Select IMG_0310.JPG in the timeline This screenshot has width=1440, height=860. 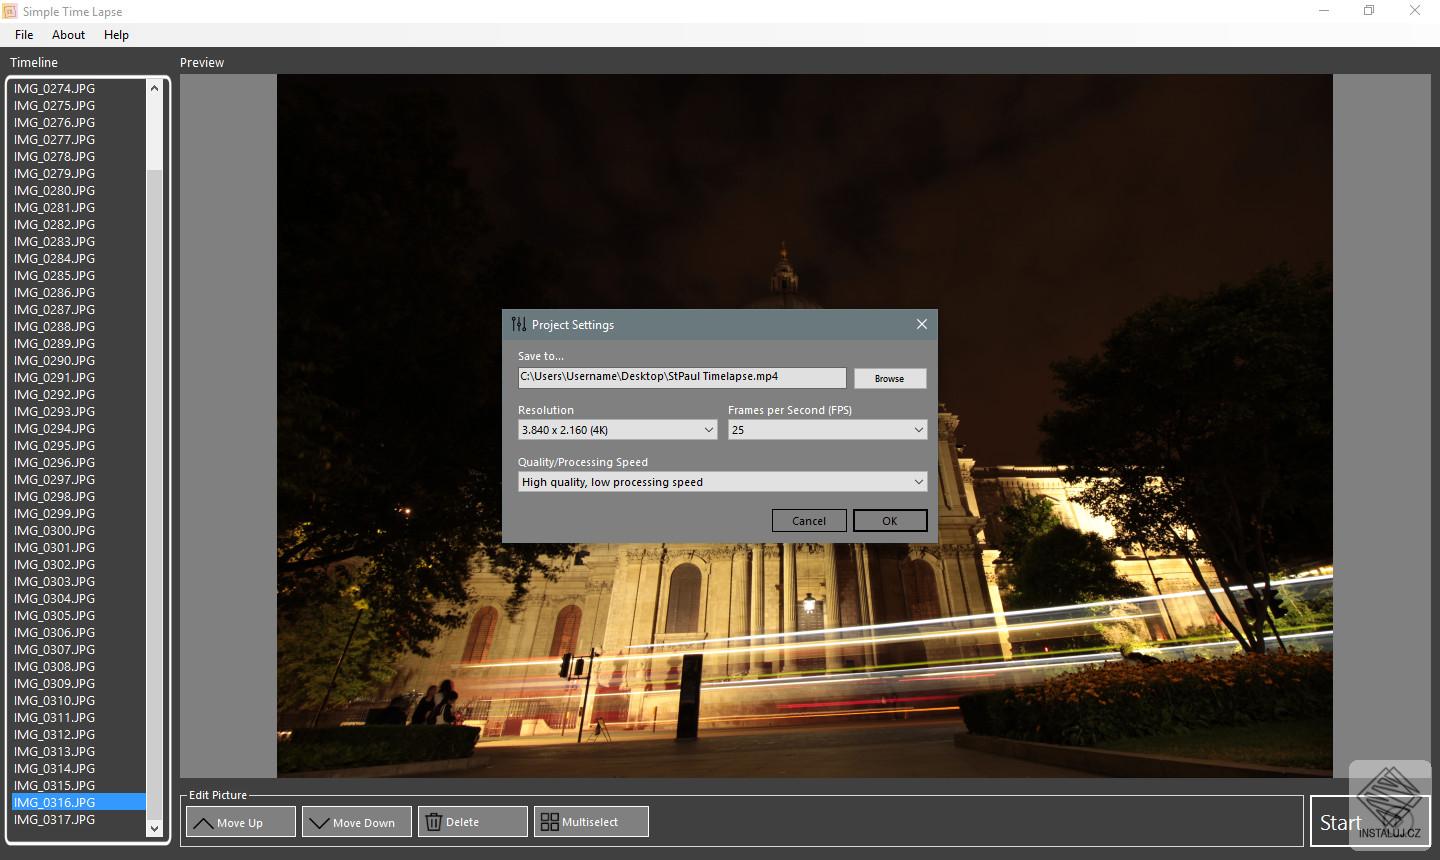[x=79, y=700]
